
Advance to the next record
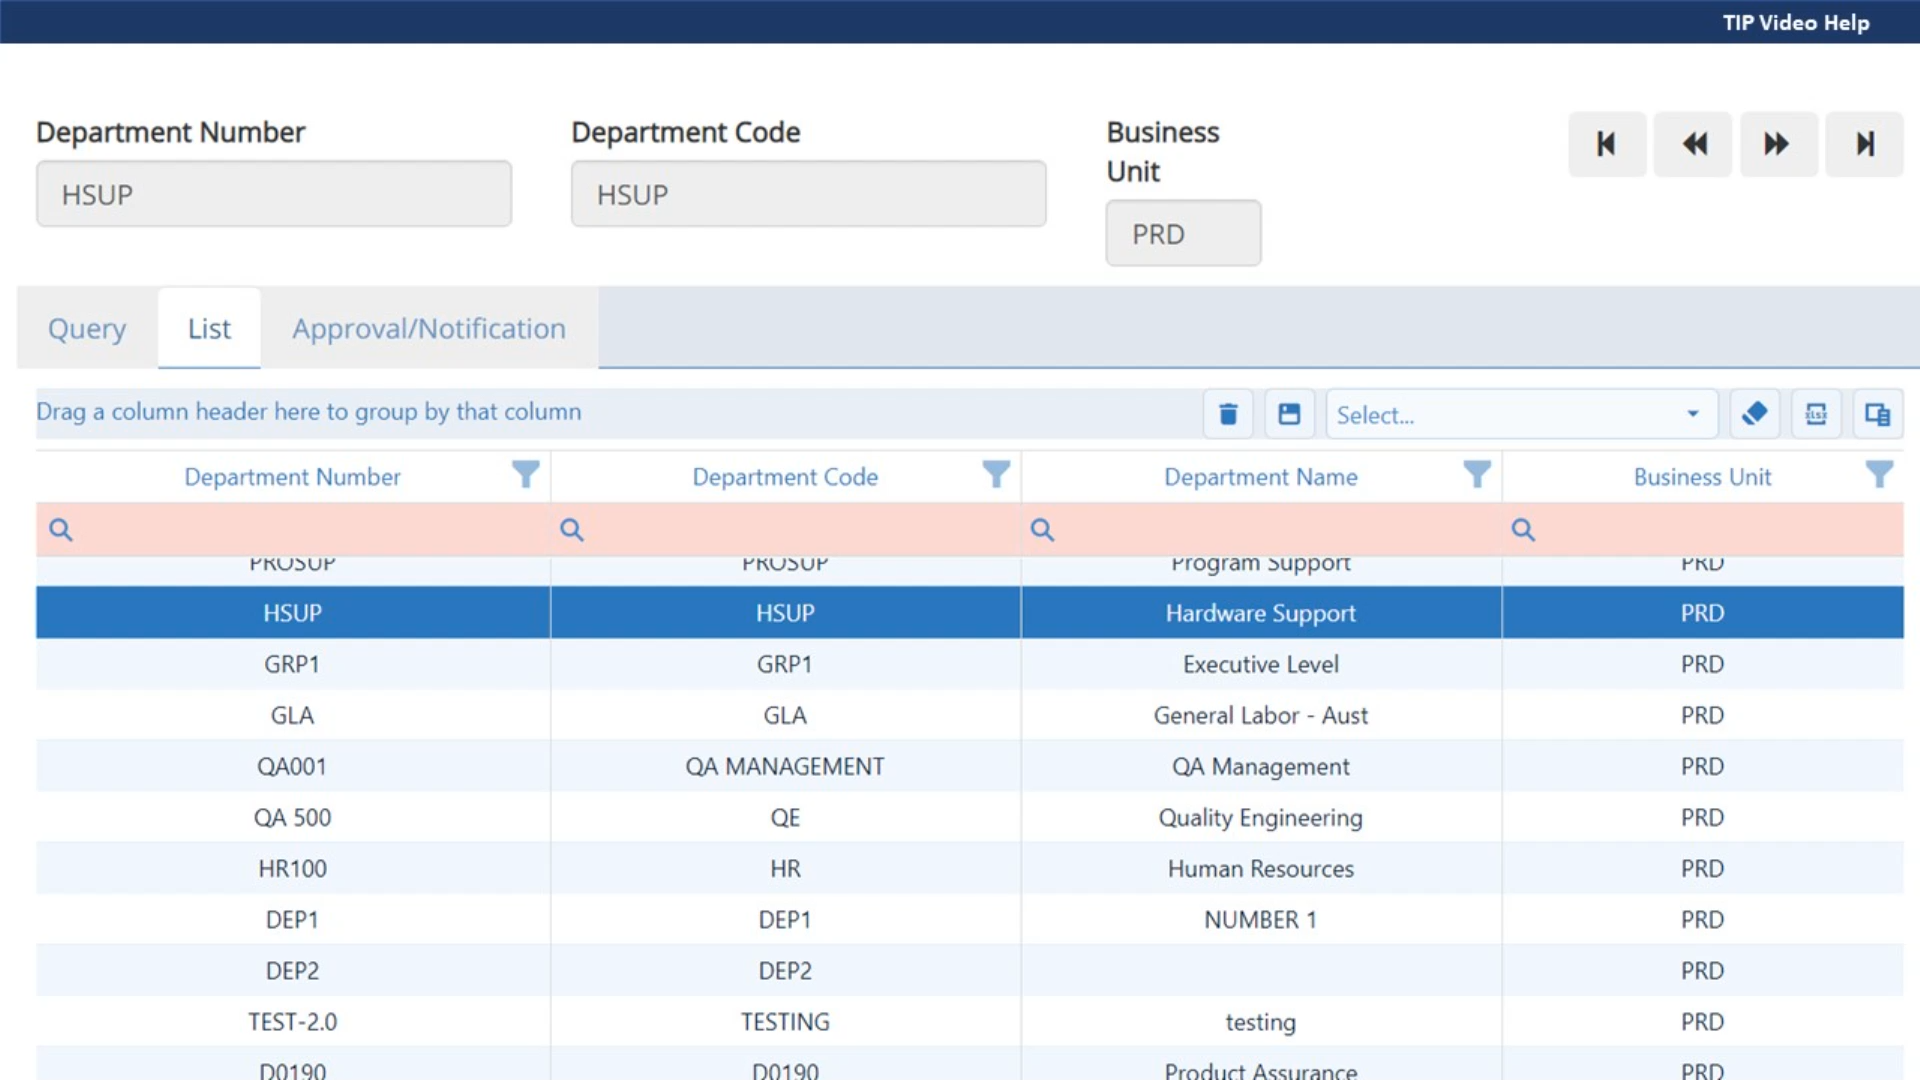(1778, 144)
